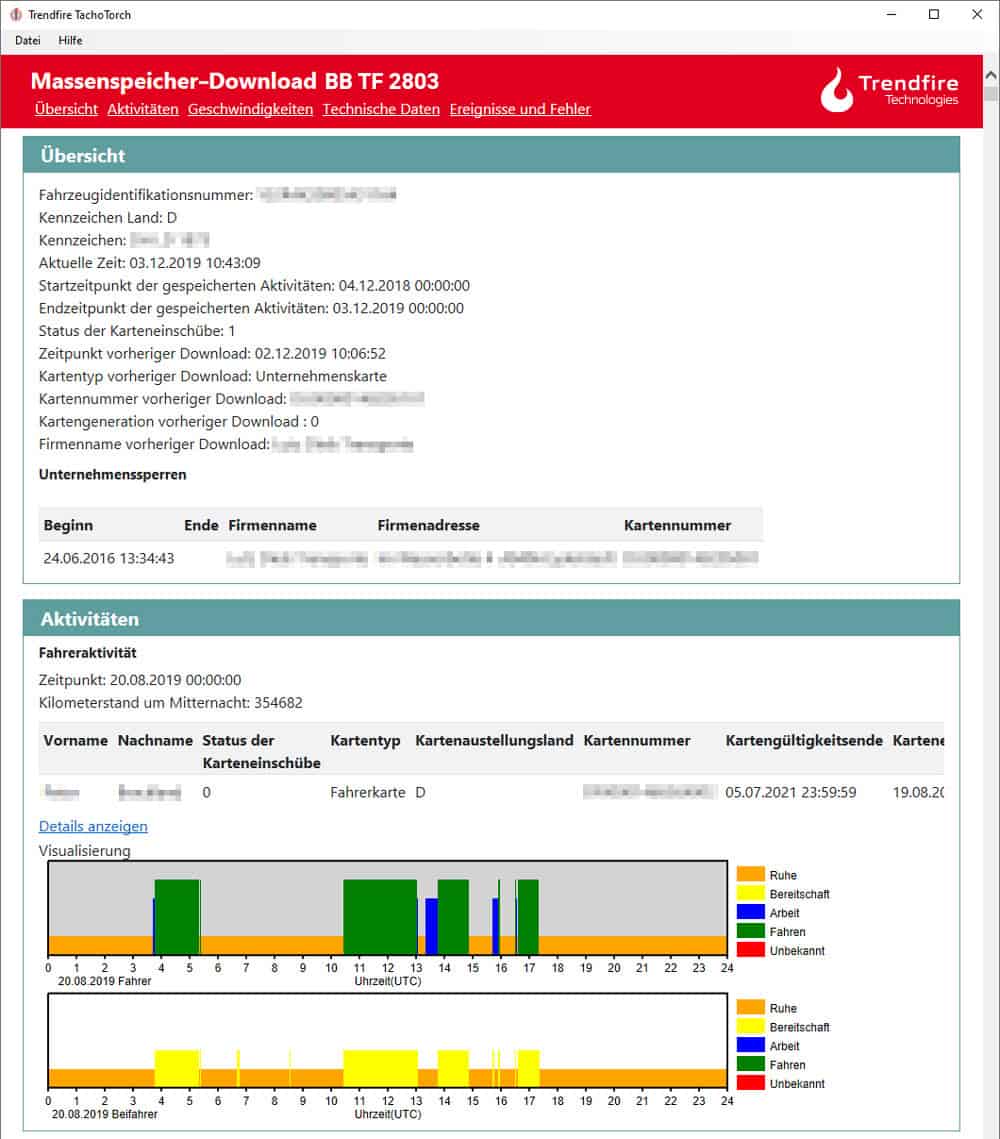
Task: Click the Kartennummer column header in Unternehmenssperren table
Action: click(677, 525)
